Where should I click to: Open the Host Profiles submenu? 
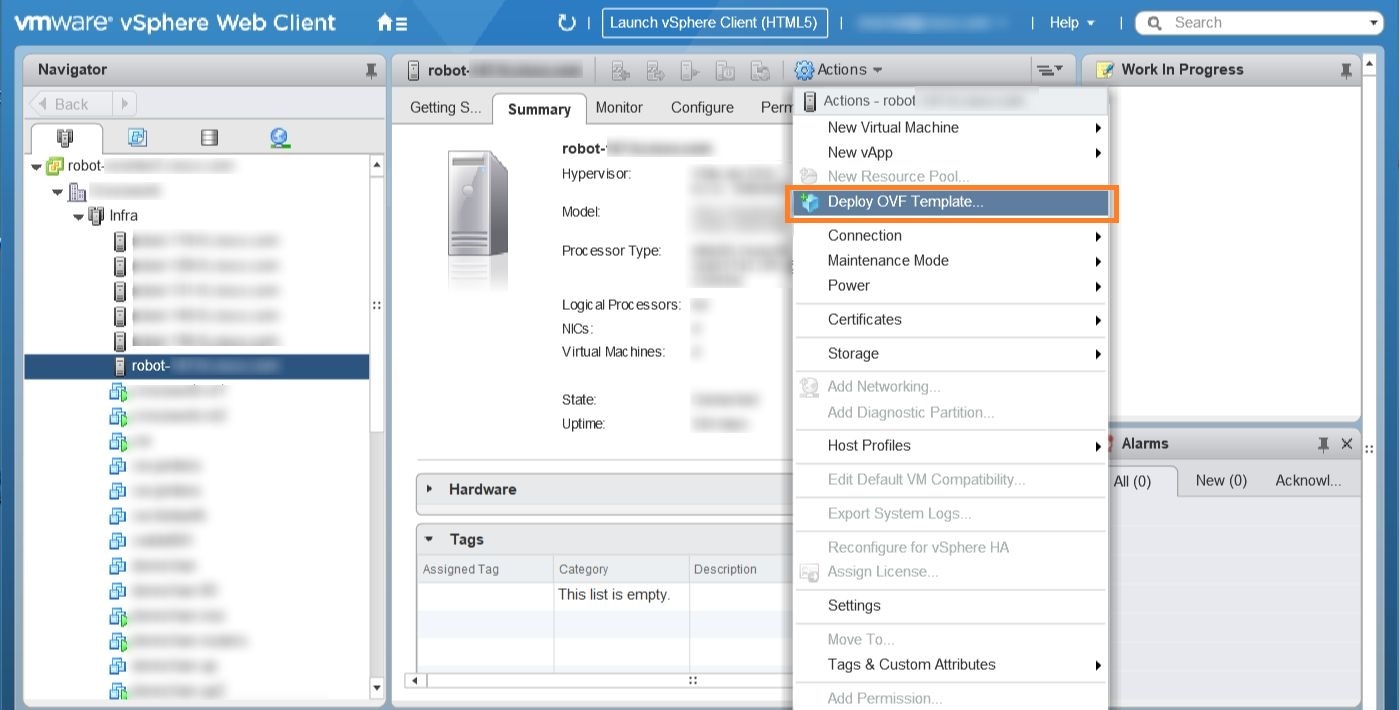[951, 446]
